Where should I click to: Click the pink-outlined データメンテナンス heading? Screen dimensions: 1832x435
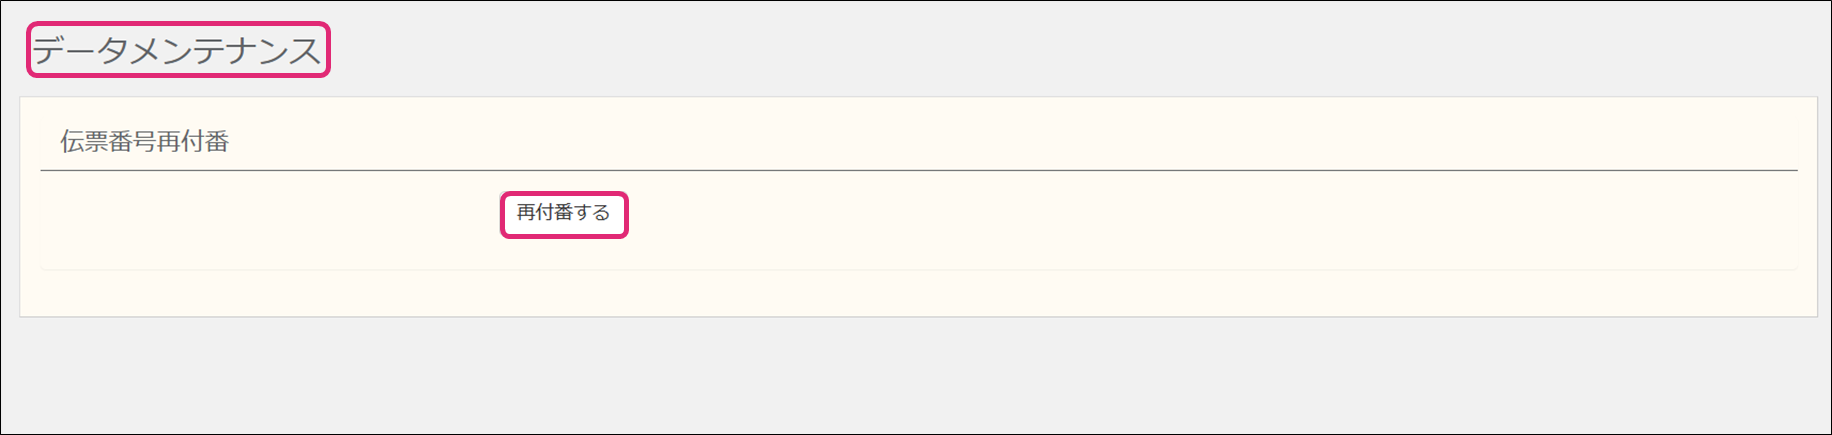(x=177, y=50)
